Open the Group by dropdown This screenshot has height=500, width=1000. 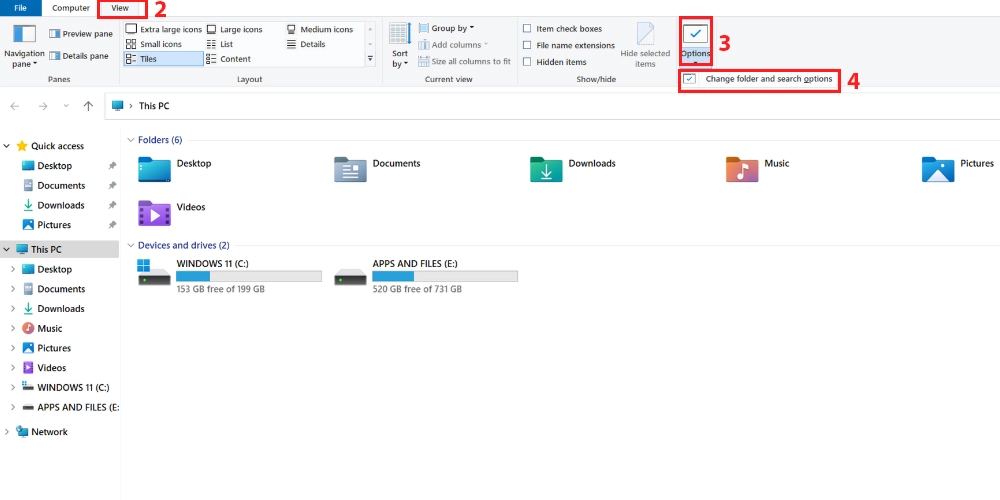coord(446,28)
